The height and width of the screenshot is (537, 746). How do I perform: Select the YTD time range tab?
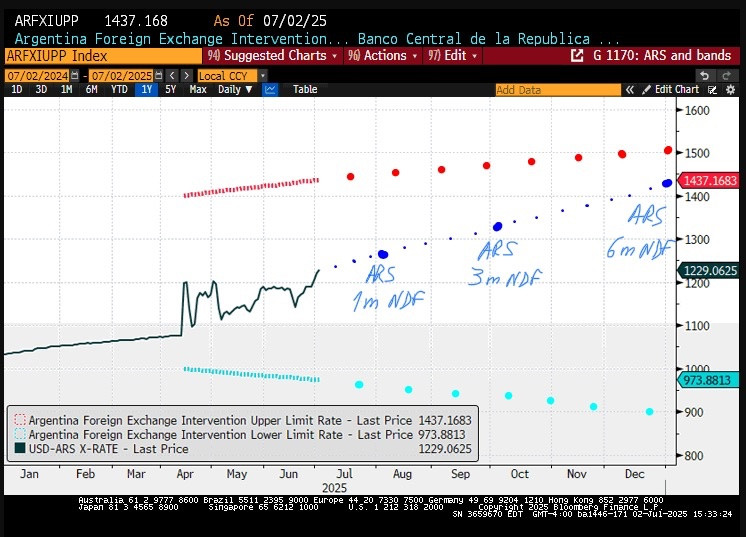click(119, 89)
